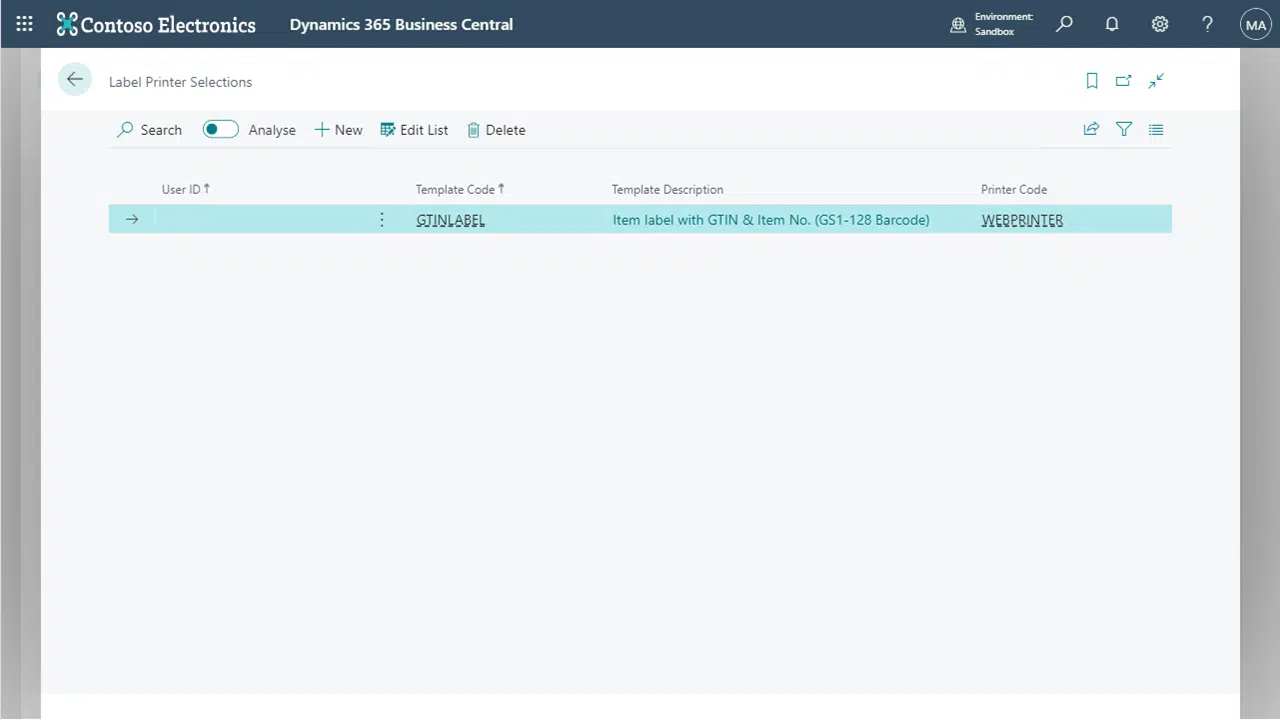Click the New action to add a row

[x=338, y=129]
